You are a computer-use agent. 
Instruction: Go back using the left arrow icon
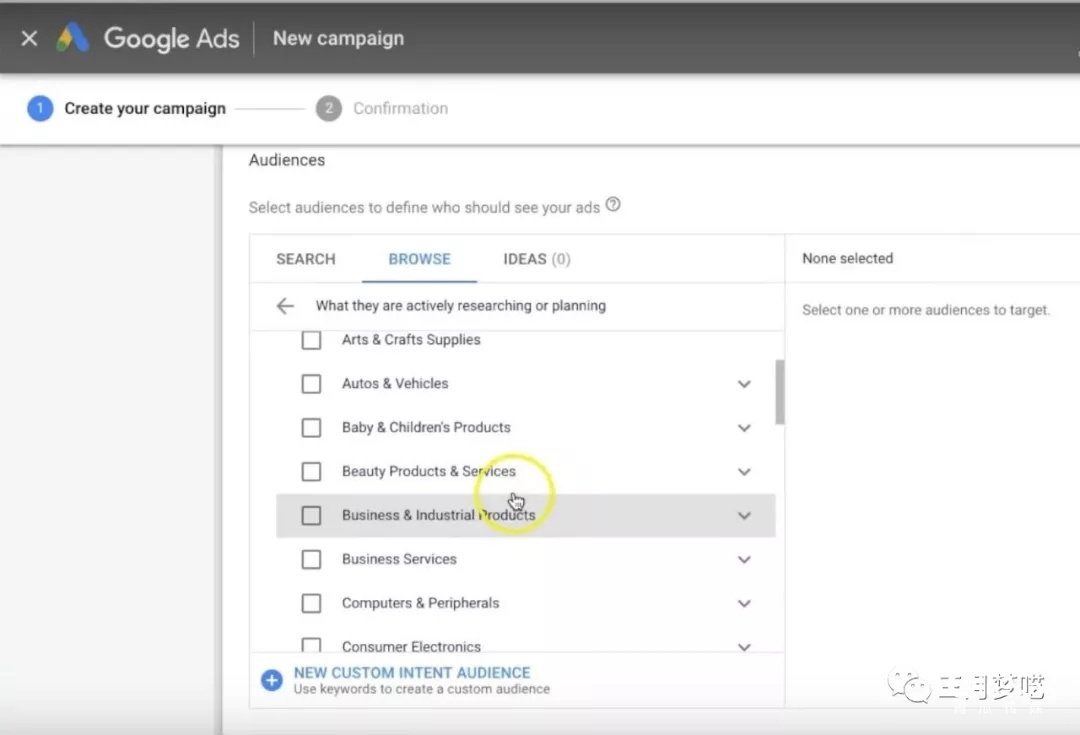point(286,306)
